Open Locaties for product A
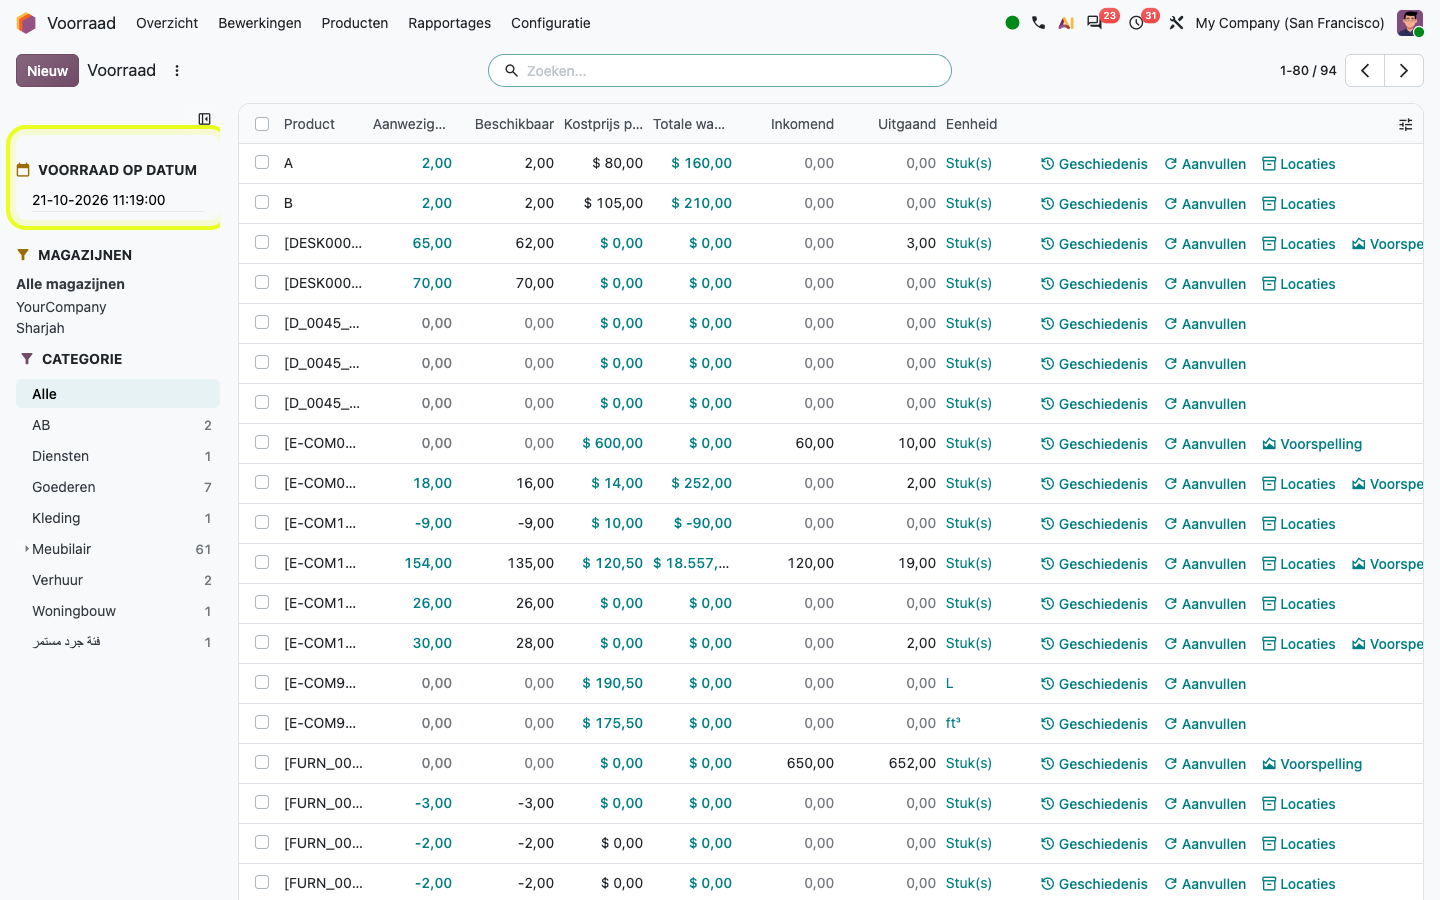Viewport: 1440px width, 900px height. [x=1299, y=164]
